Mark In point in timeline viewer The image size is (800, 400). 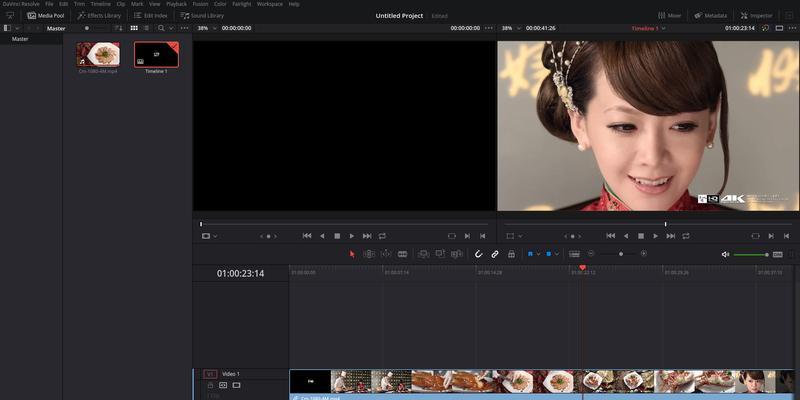click(771, 236)
